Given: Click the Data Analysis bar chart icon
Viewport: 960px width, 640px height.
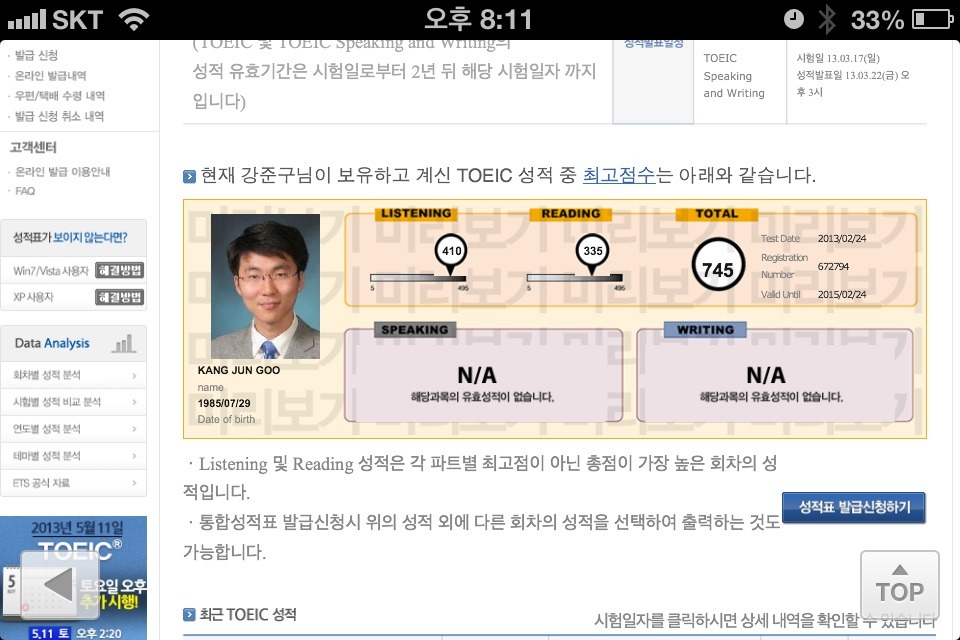Looking at the screenshot, I should (124, 343).
